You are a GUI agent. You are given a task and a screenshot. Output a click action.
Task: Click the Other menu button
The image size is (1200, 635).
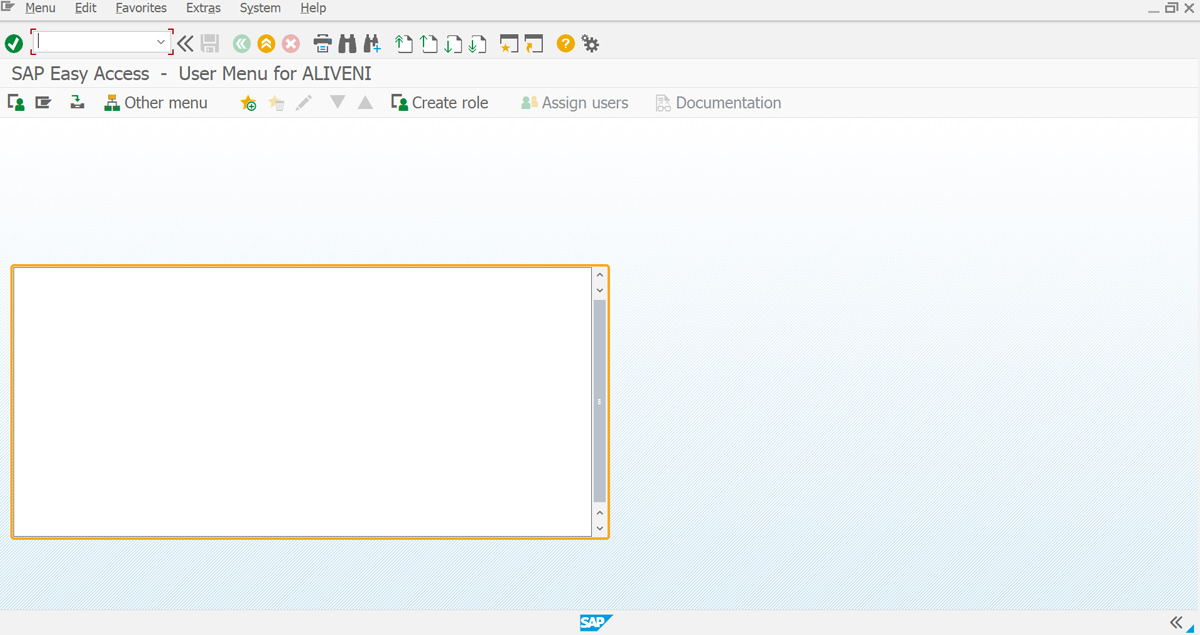point(156,102)
